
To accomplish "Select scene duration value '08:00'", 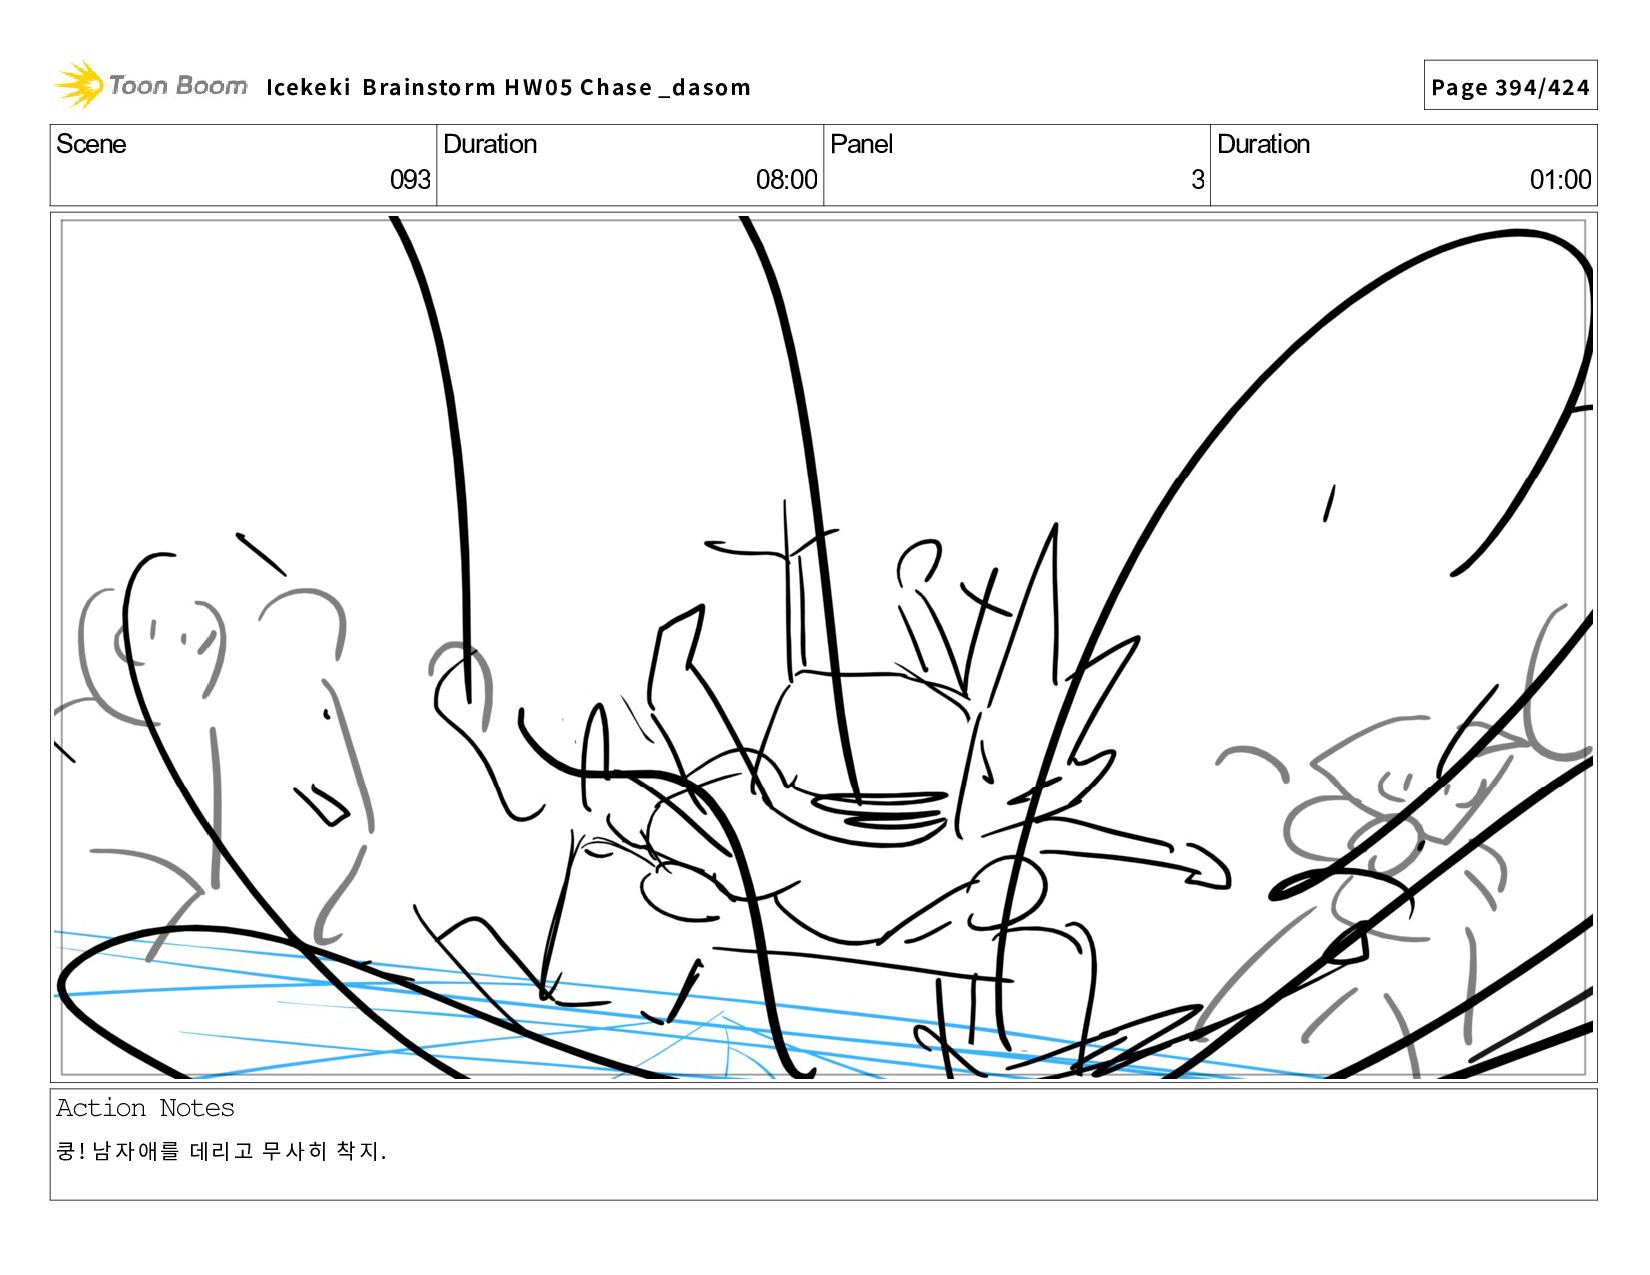I will pos(786,180).
